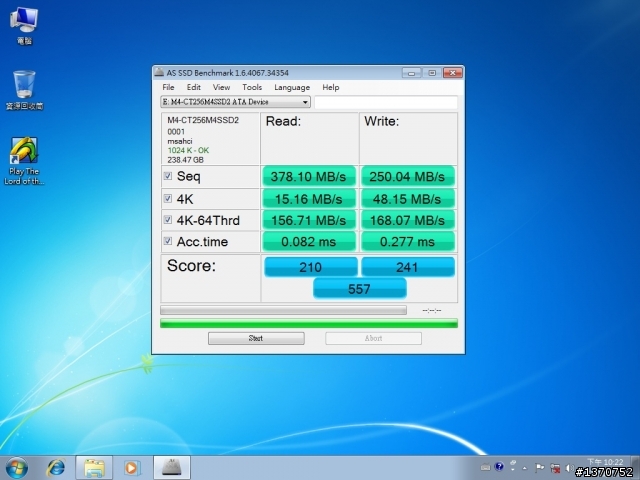The image size is (640, 480).
Task: Open the Language menu
Action: pos(292,87)
